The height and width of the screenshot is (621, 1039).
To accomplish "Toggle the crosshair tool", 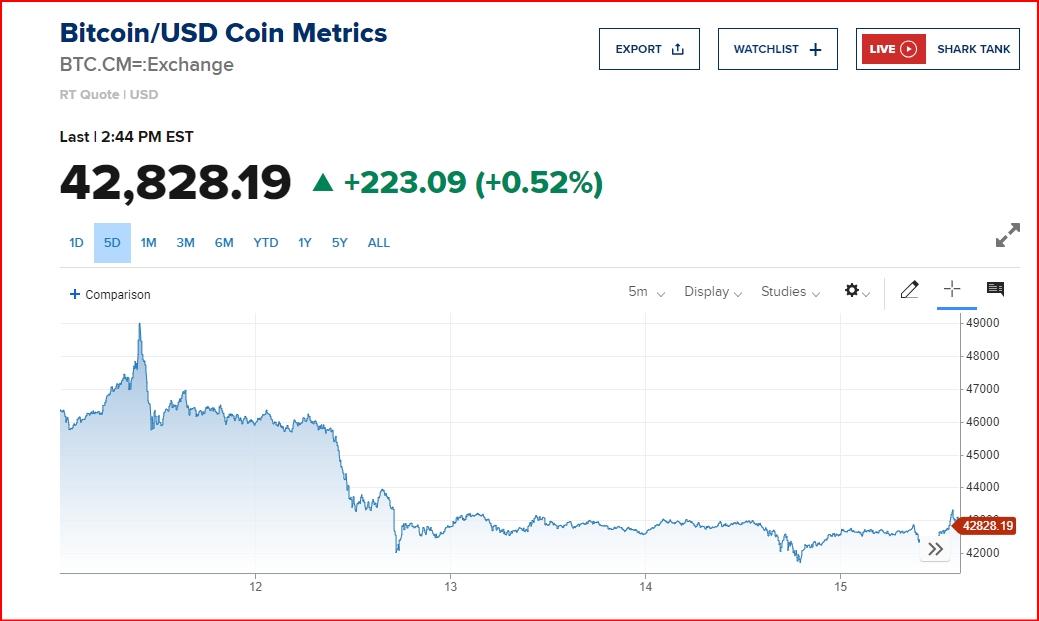I will click(952, 290).
